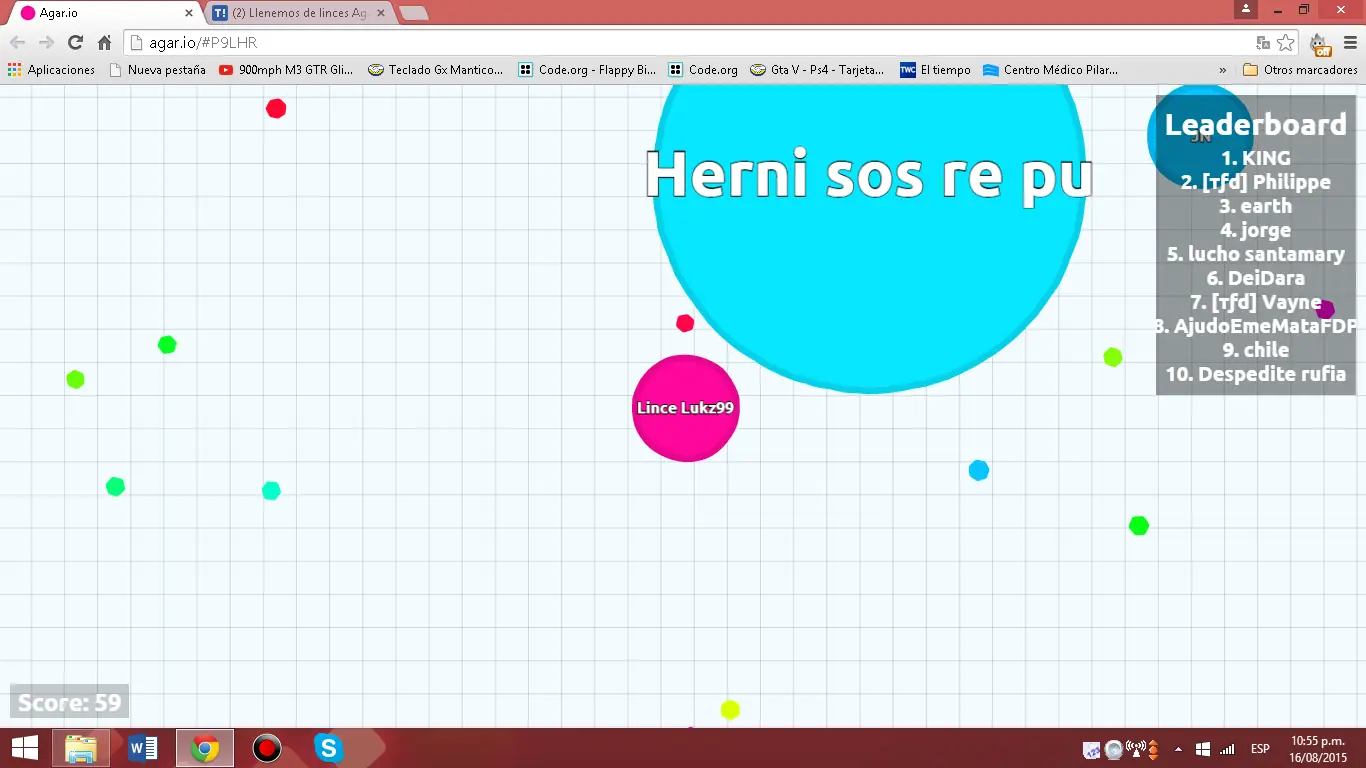Click leaderboard entry [тƒd] Philippe

click(x=1256, y=182)
